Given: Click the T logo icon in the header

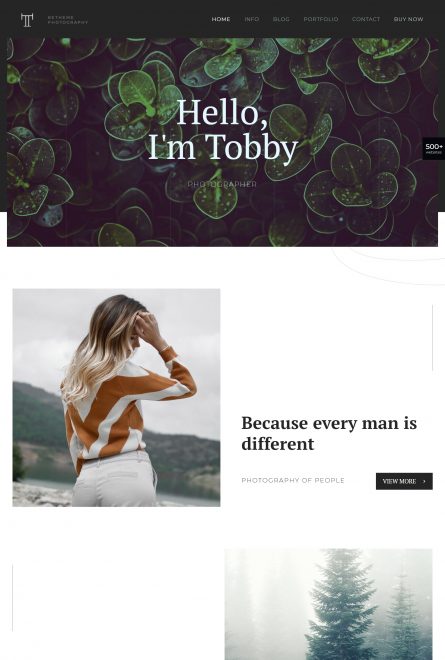Looking at the screenshot, I should click(27, 20).
